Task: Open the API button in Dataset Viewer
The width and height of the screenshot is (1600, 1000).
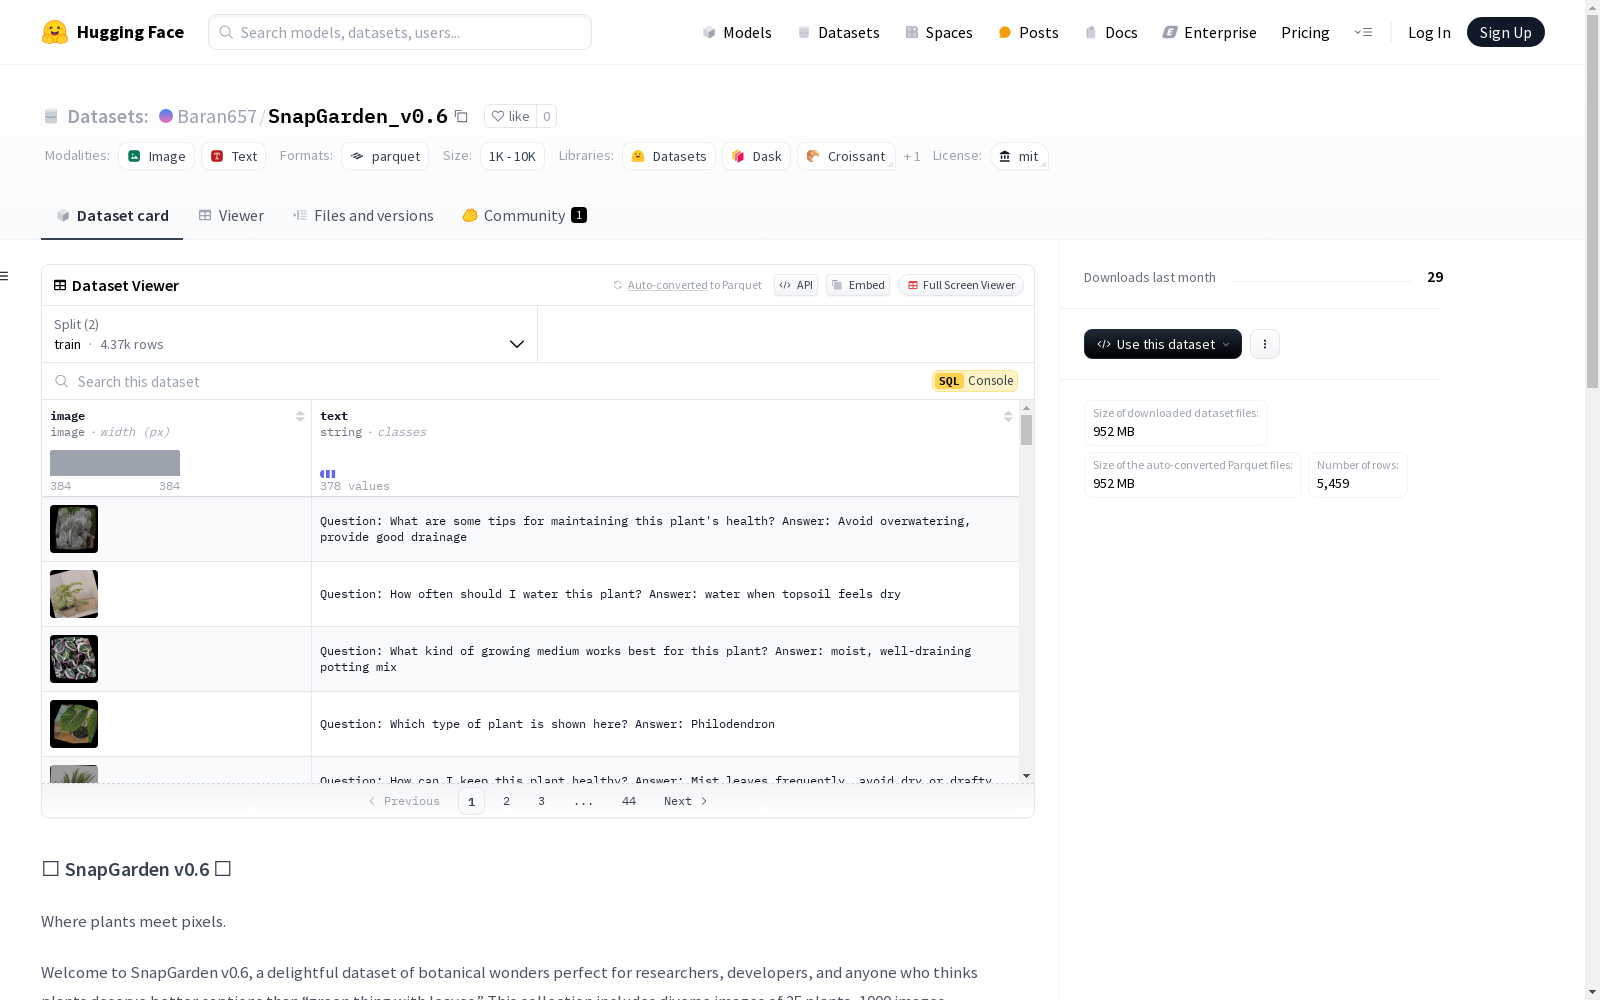Action: (796, 285)
